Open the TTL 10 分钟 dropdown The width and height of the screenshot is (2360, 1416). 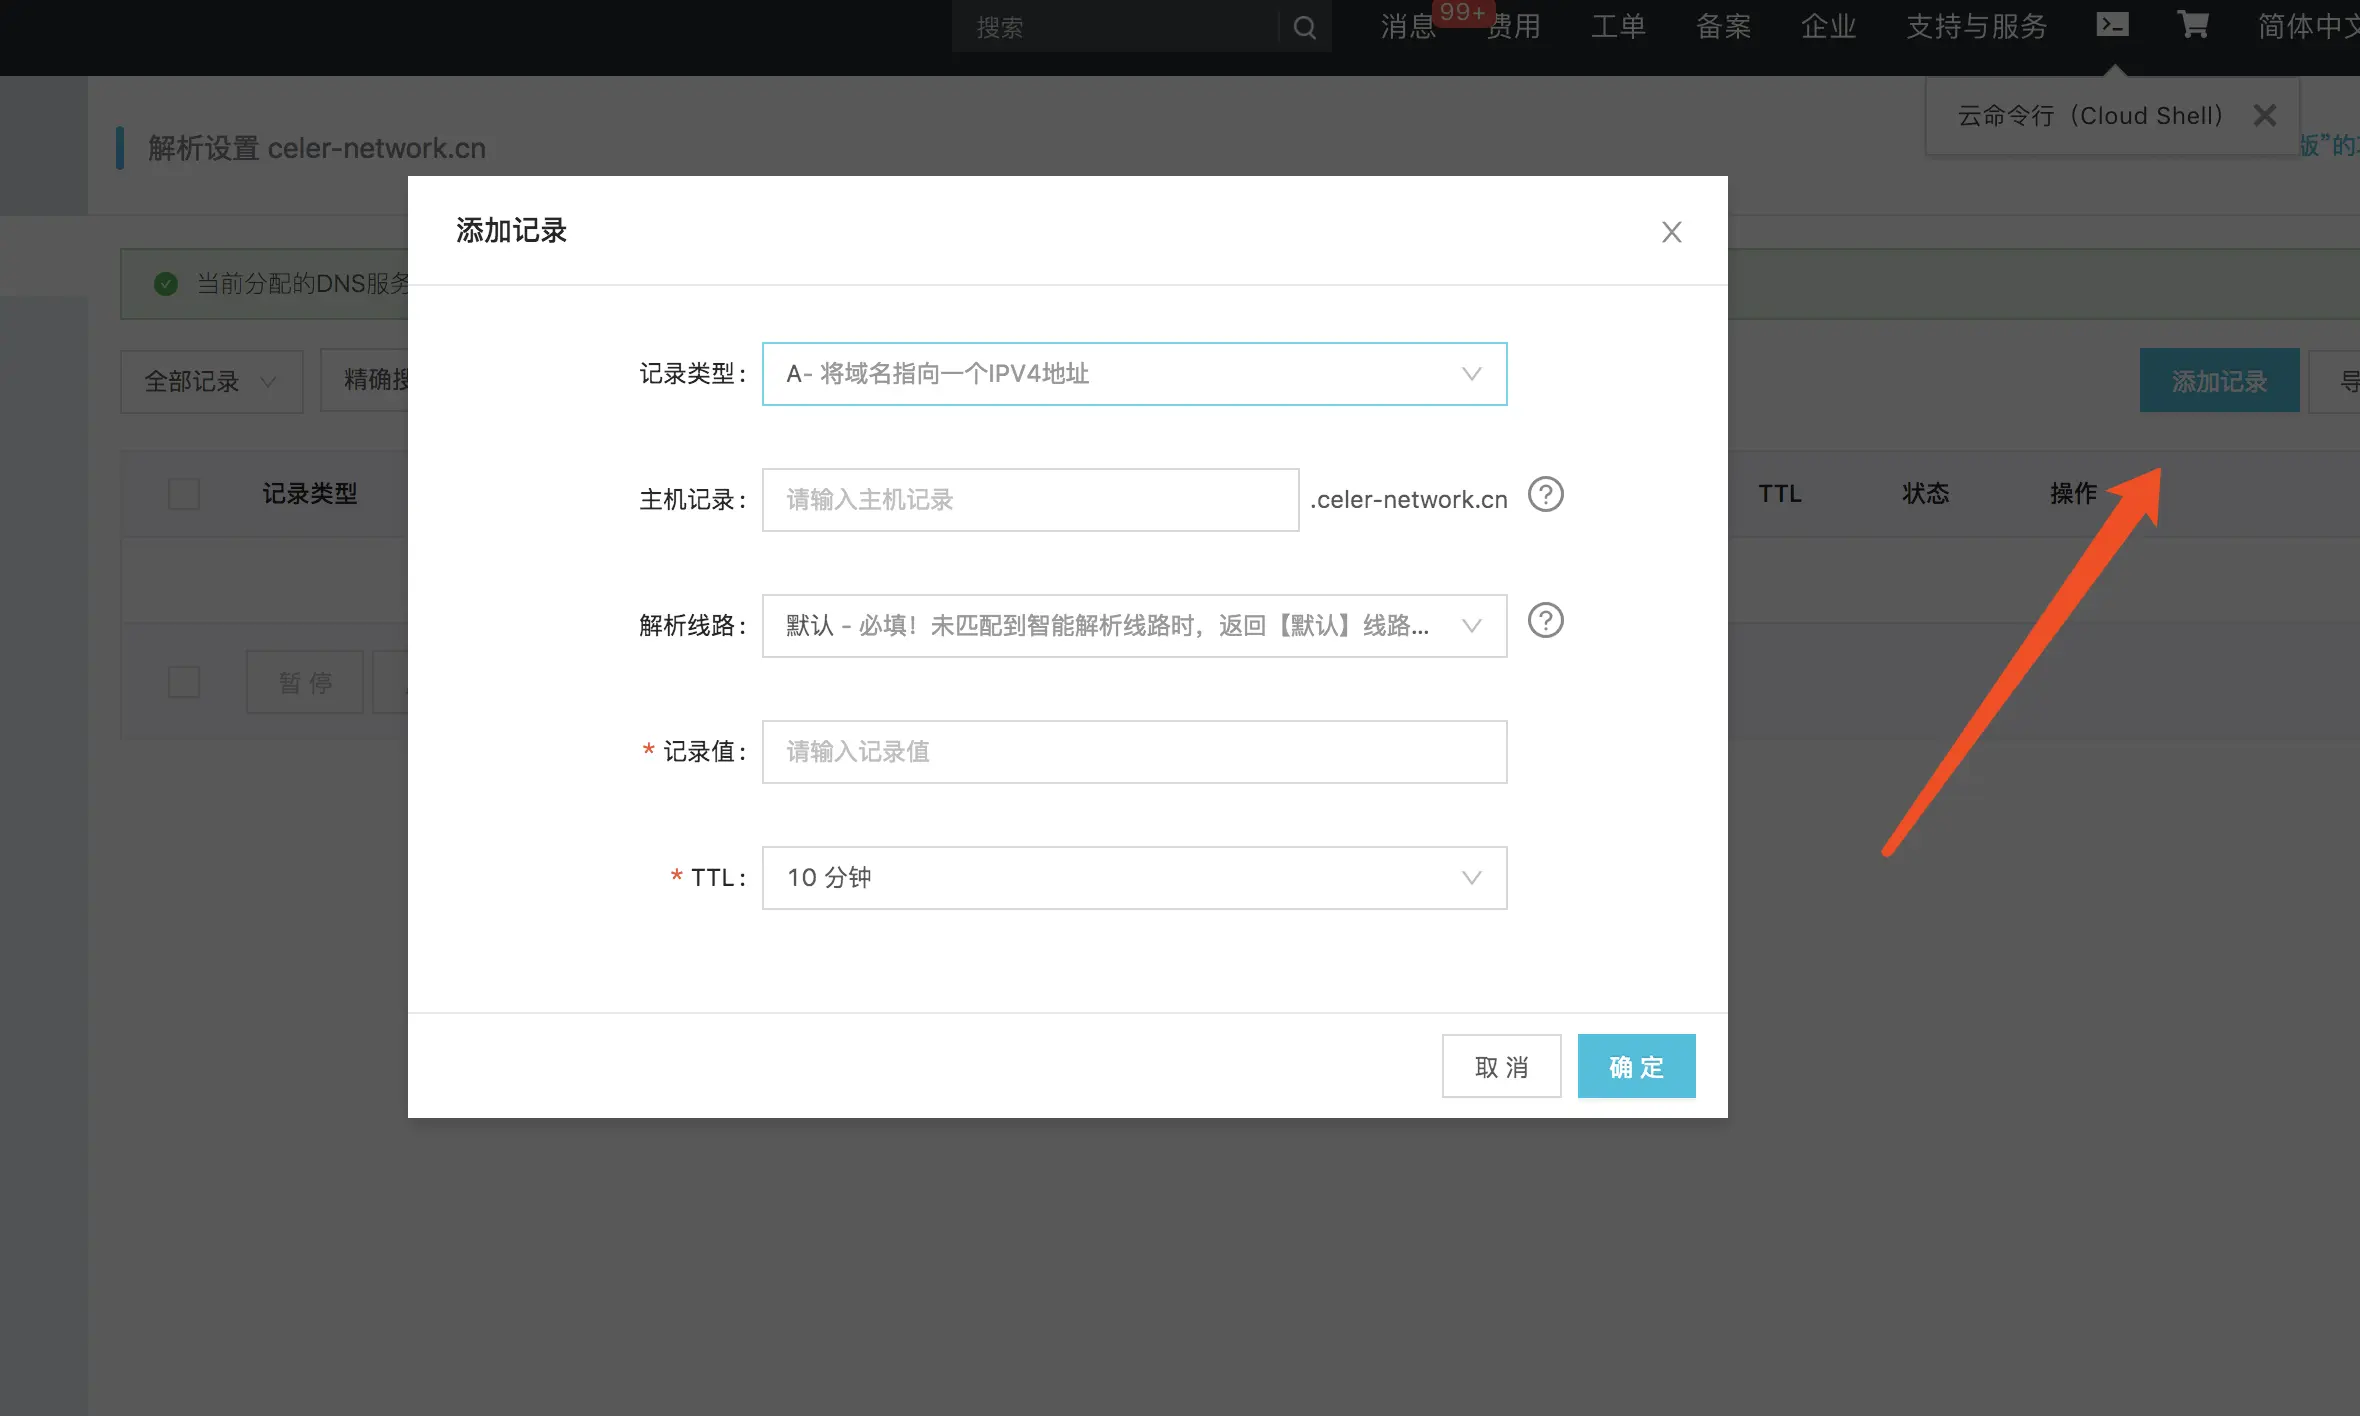tap(1134, 878)
